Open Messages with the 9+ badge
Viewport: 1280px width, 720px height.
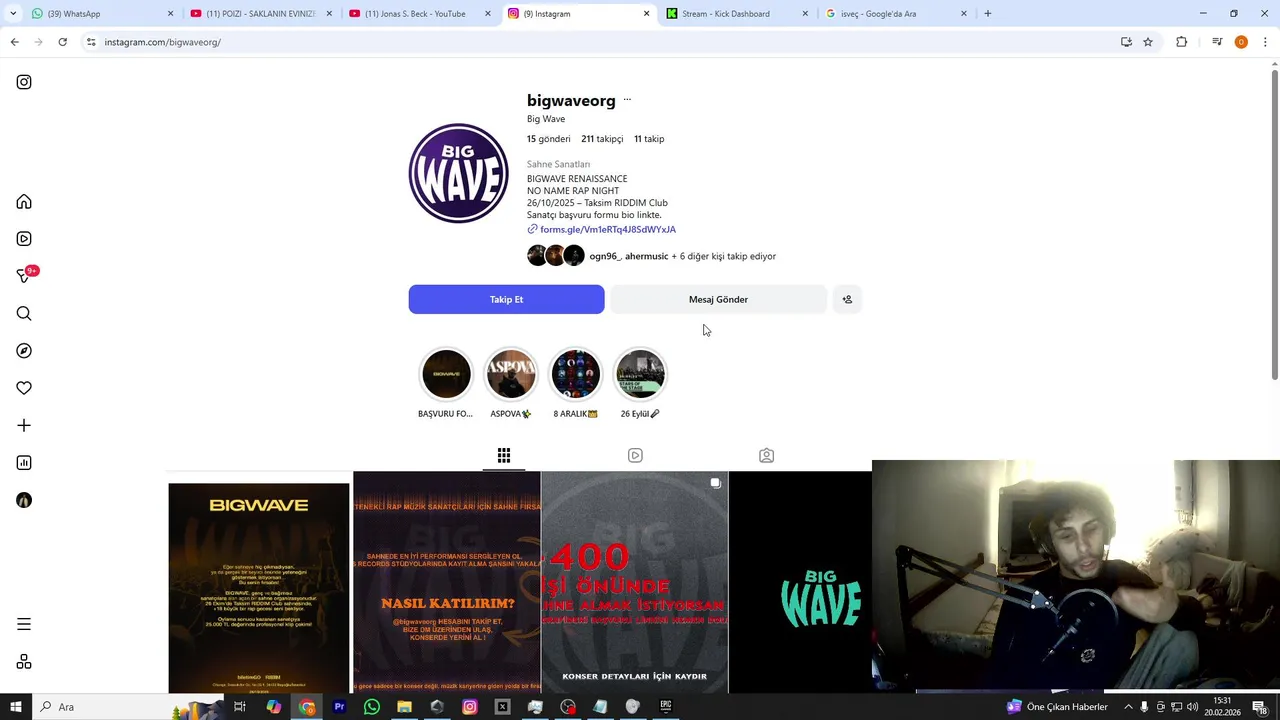point(25,275)
